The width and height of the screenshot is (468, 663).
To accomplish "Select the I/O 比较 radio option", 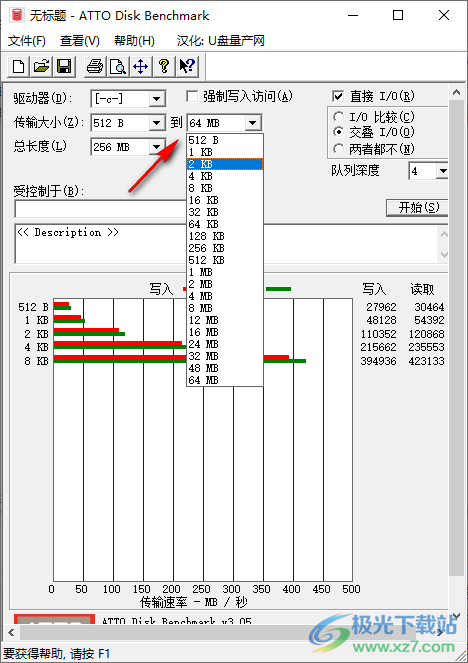I will click(x=338, y=116).
